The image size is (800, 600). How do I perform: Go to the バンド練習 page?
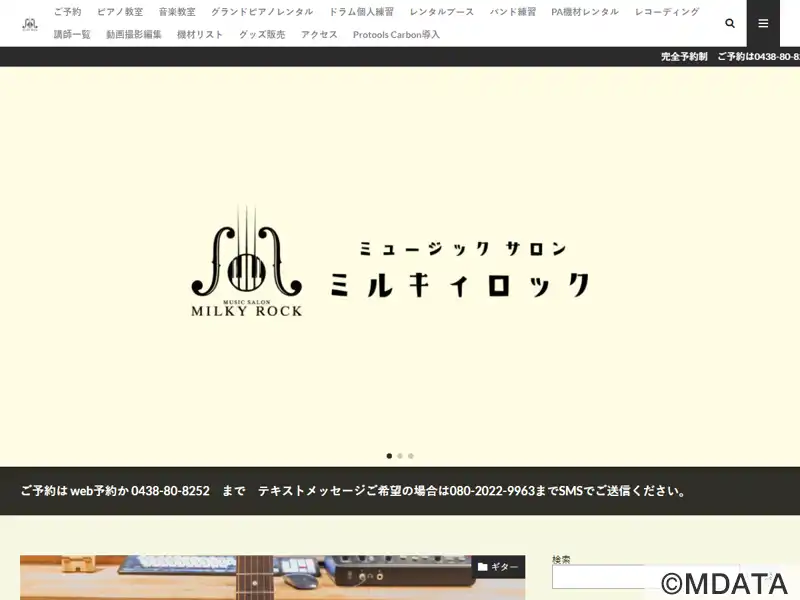coord(513,12)
